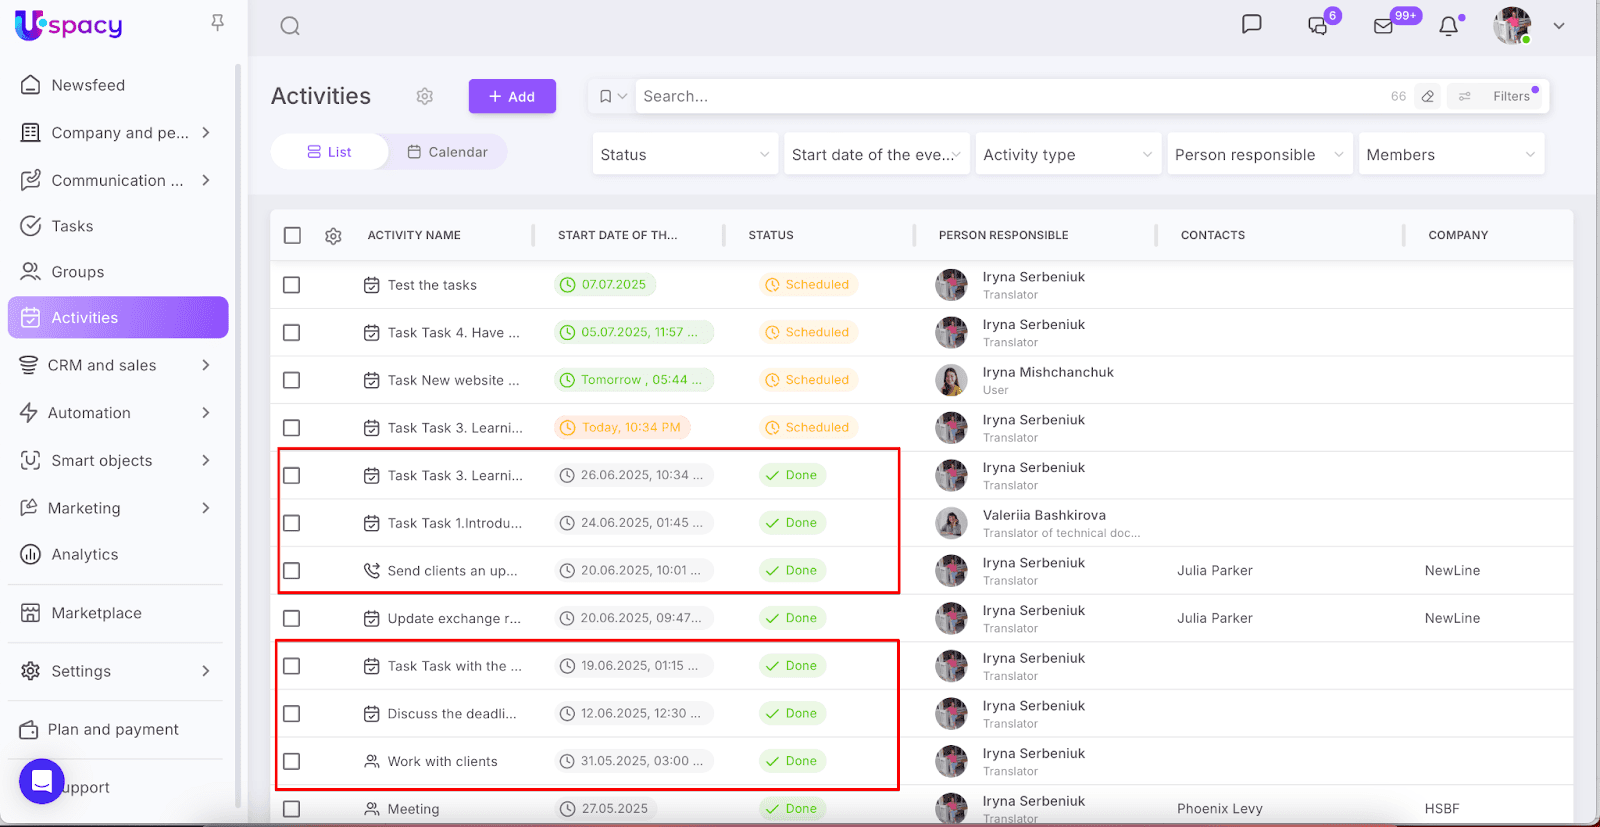Open Activities settings gear beside the title
The width and height of the screenshot is (1600, 827).
pos(425,96)
